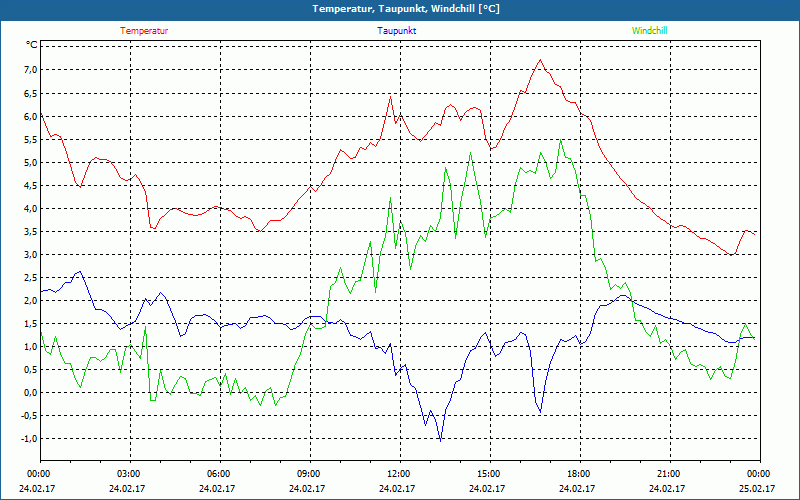Select the -0,5 y-axis value
This screenshot has width=800, height=500.
(30, 415)
